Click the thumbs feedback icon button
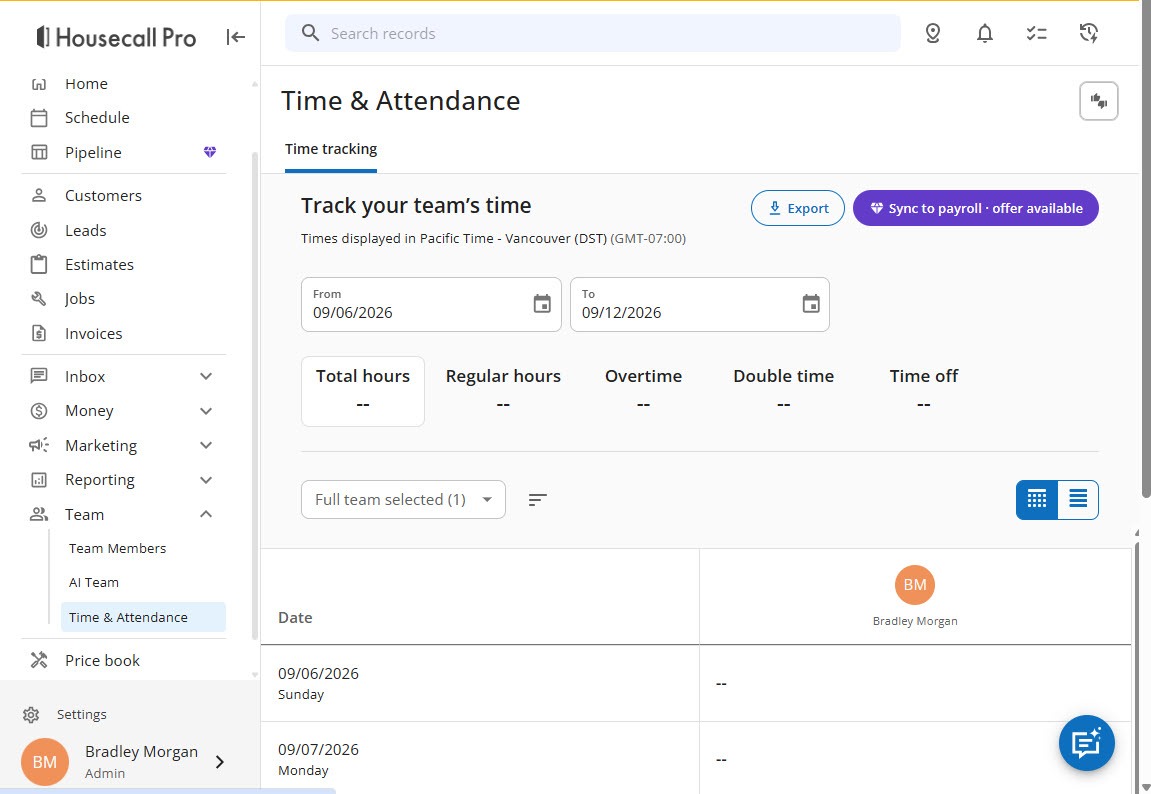The width and height of the screenshot is (1151, 794). point(1098,101)
